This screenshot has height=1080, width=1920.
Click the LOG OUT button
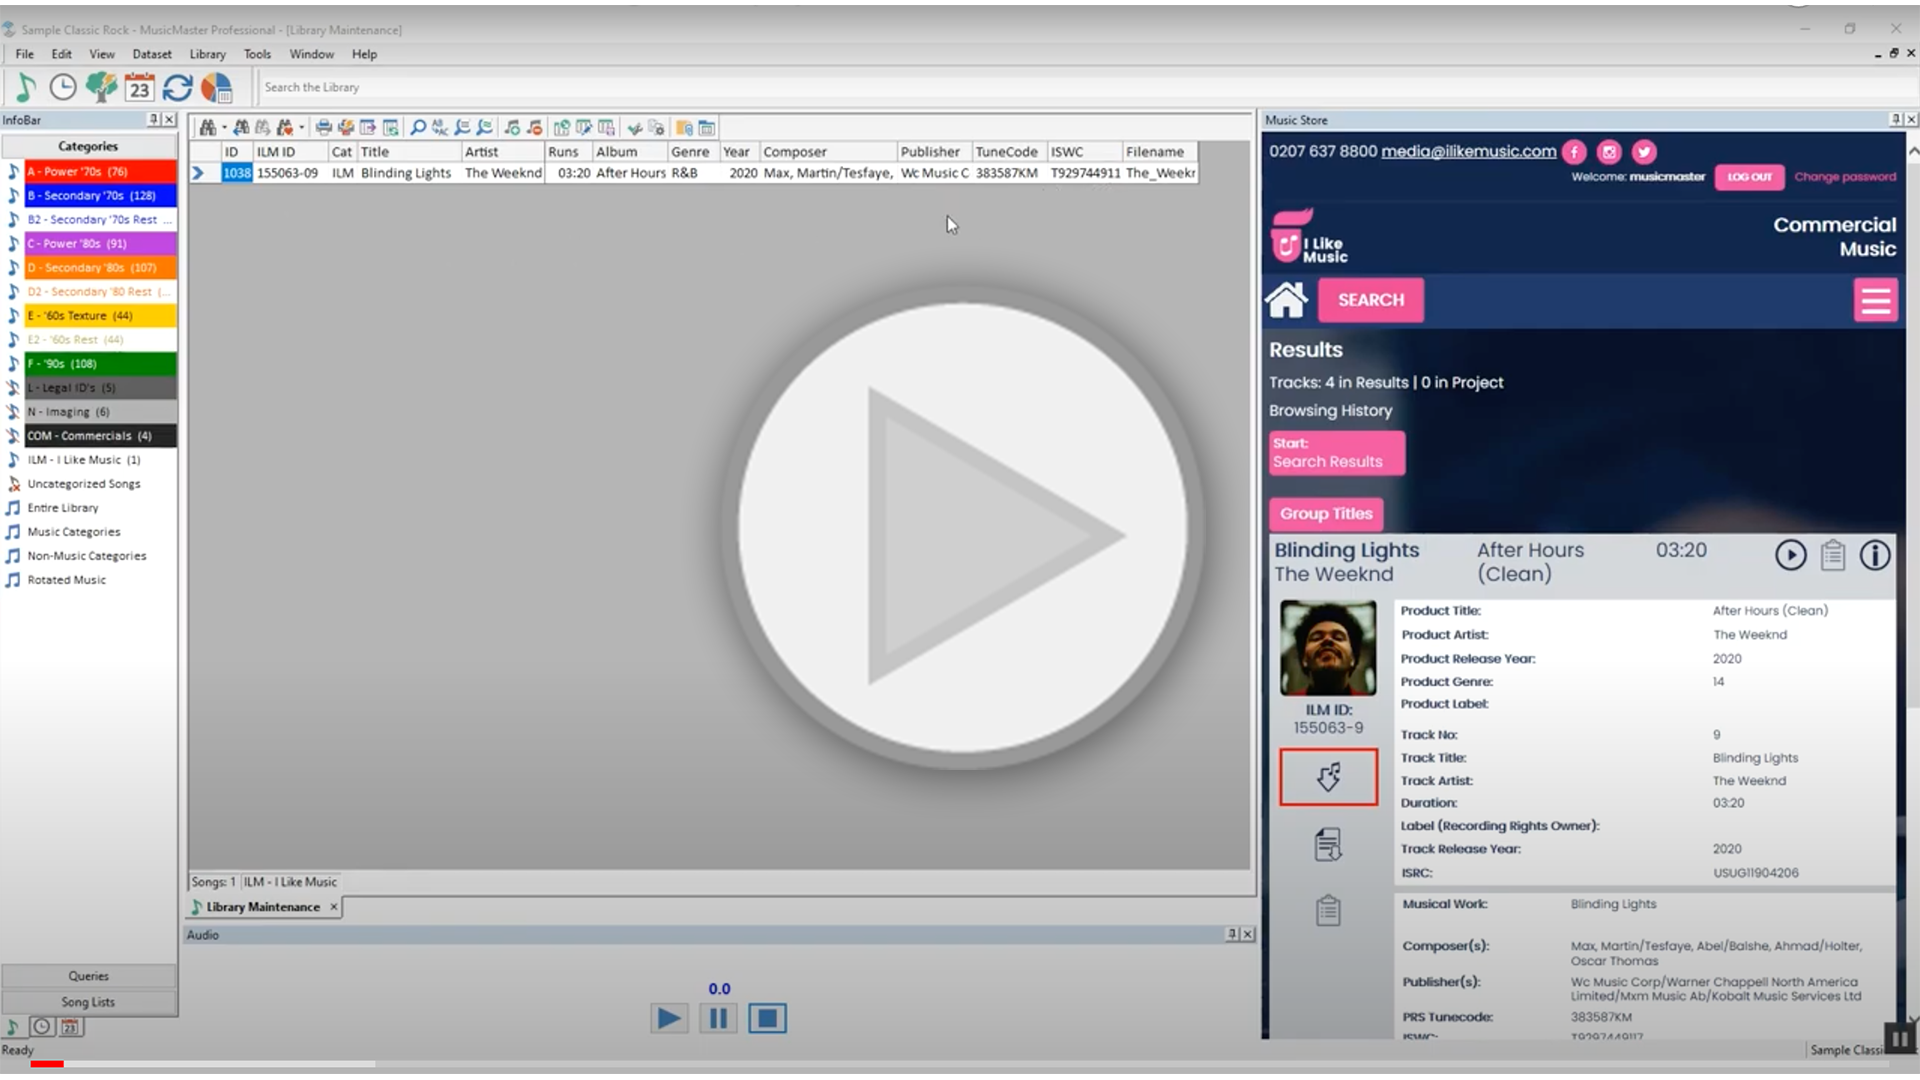[1749, 177]
